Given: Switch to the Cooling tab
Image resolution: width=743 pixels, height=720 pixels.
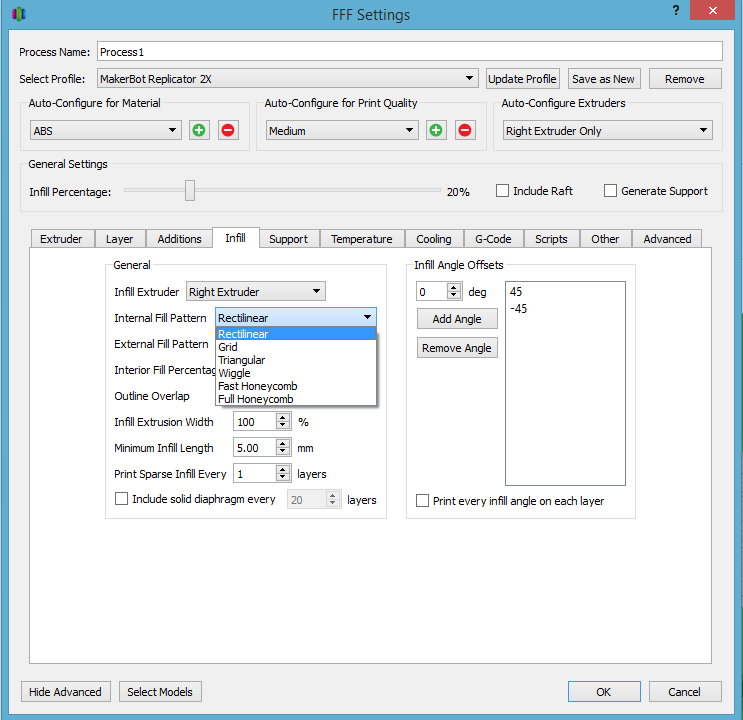Looking at the screenshot, I should (434, 239).
